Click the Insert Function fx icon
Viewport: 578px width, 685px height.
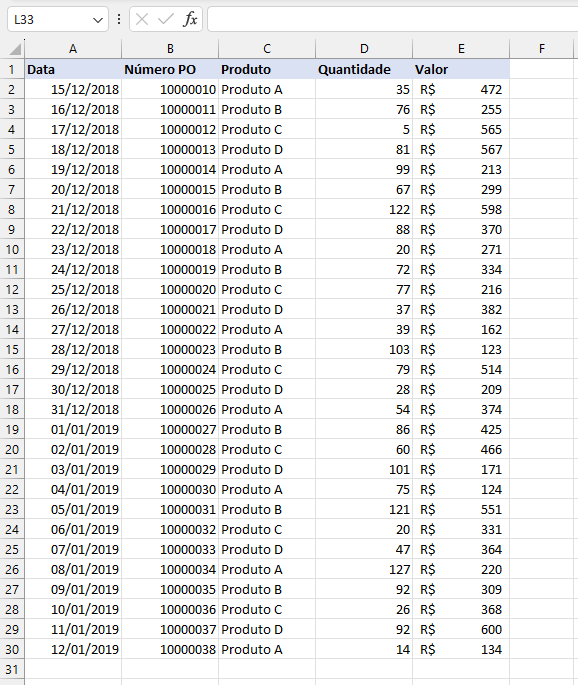coord(190,19)
